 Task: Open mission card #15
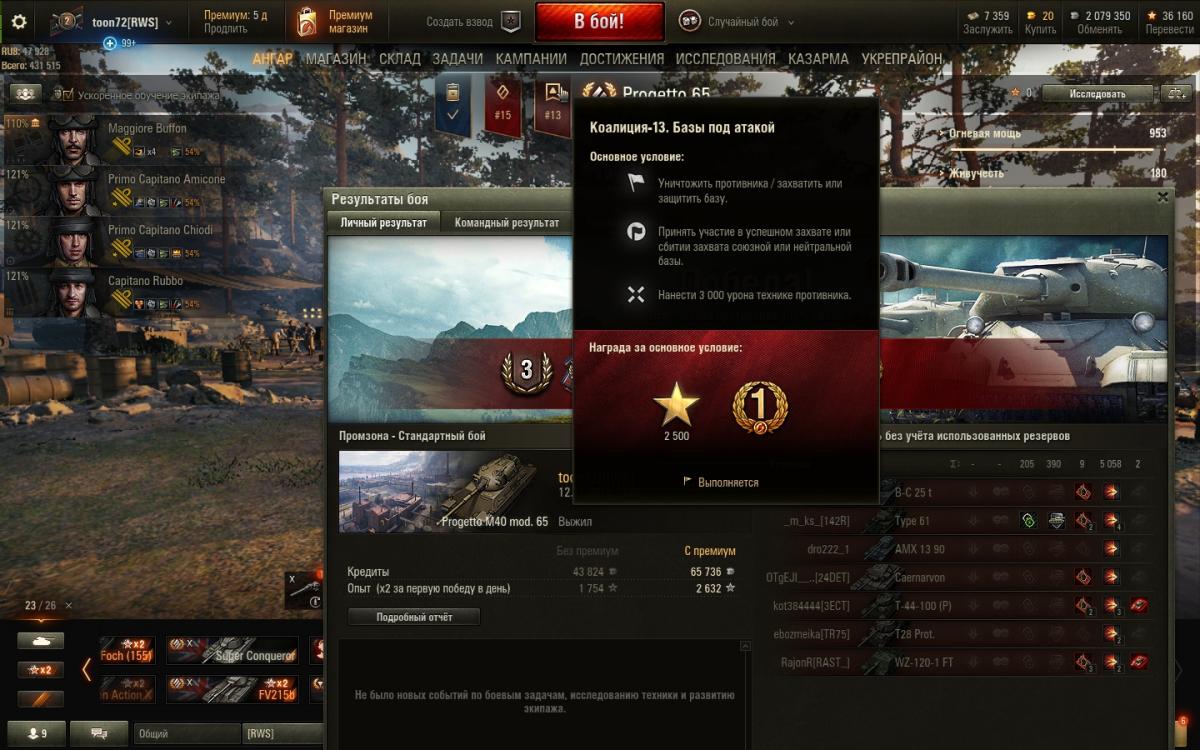[x=503, y=105]
